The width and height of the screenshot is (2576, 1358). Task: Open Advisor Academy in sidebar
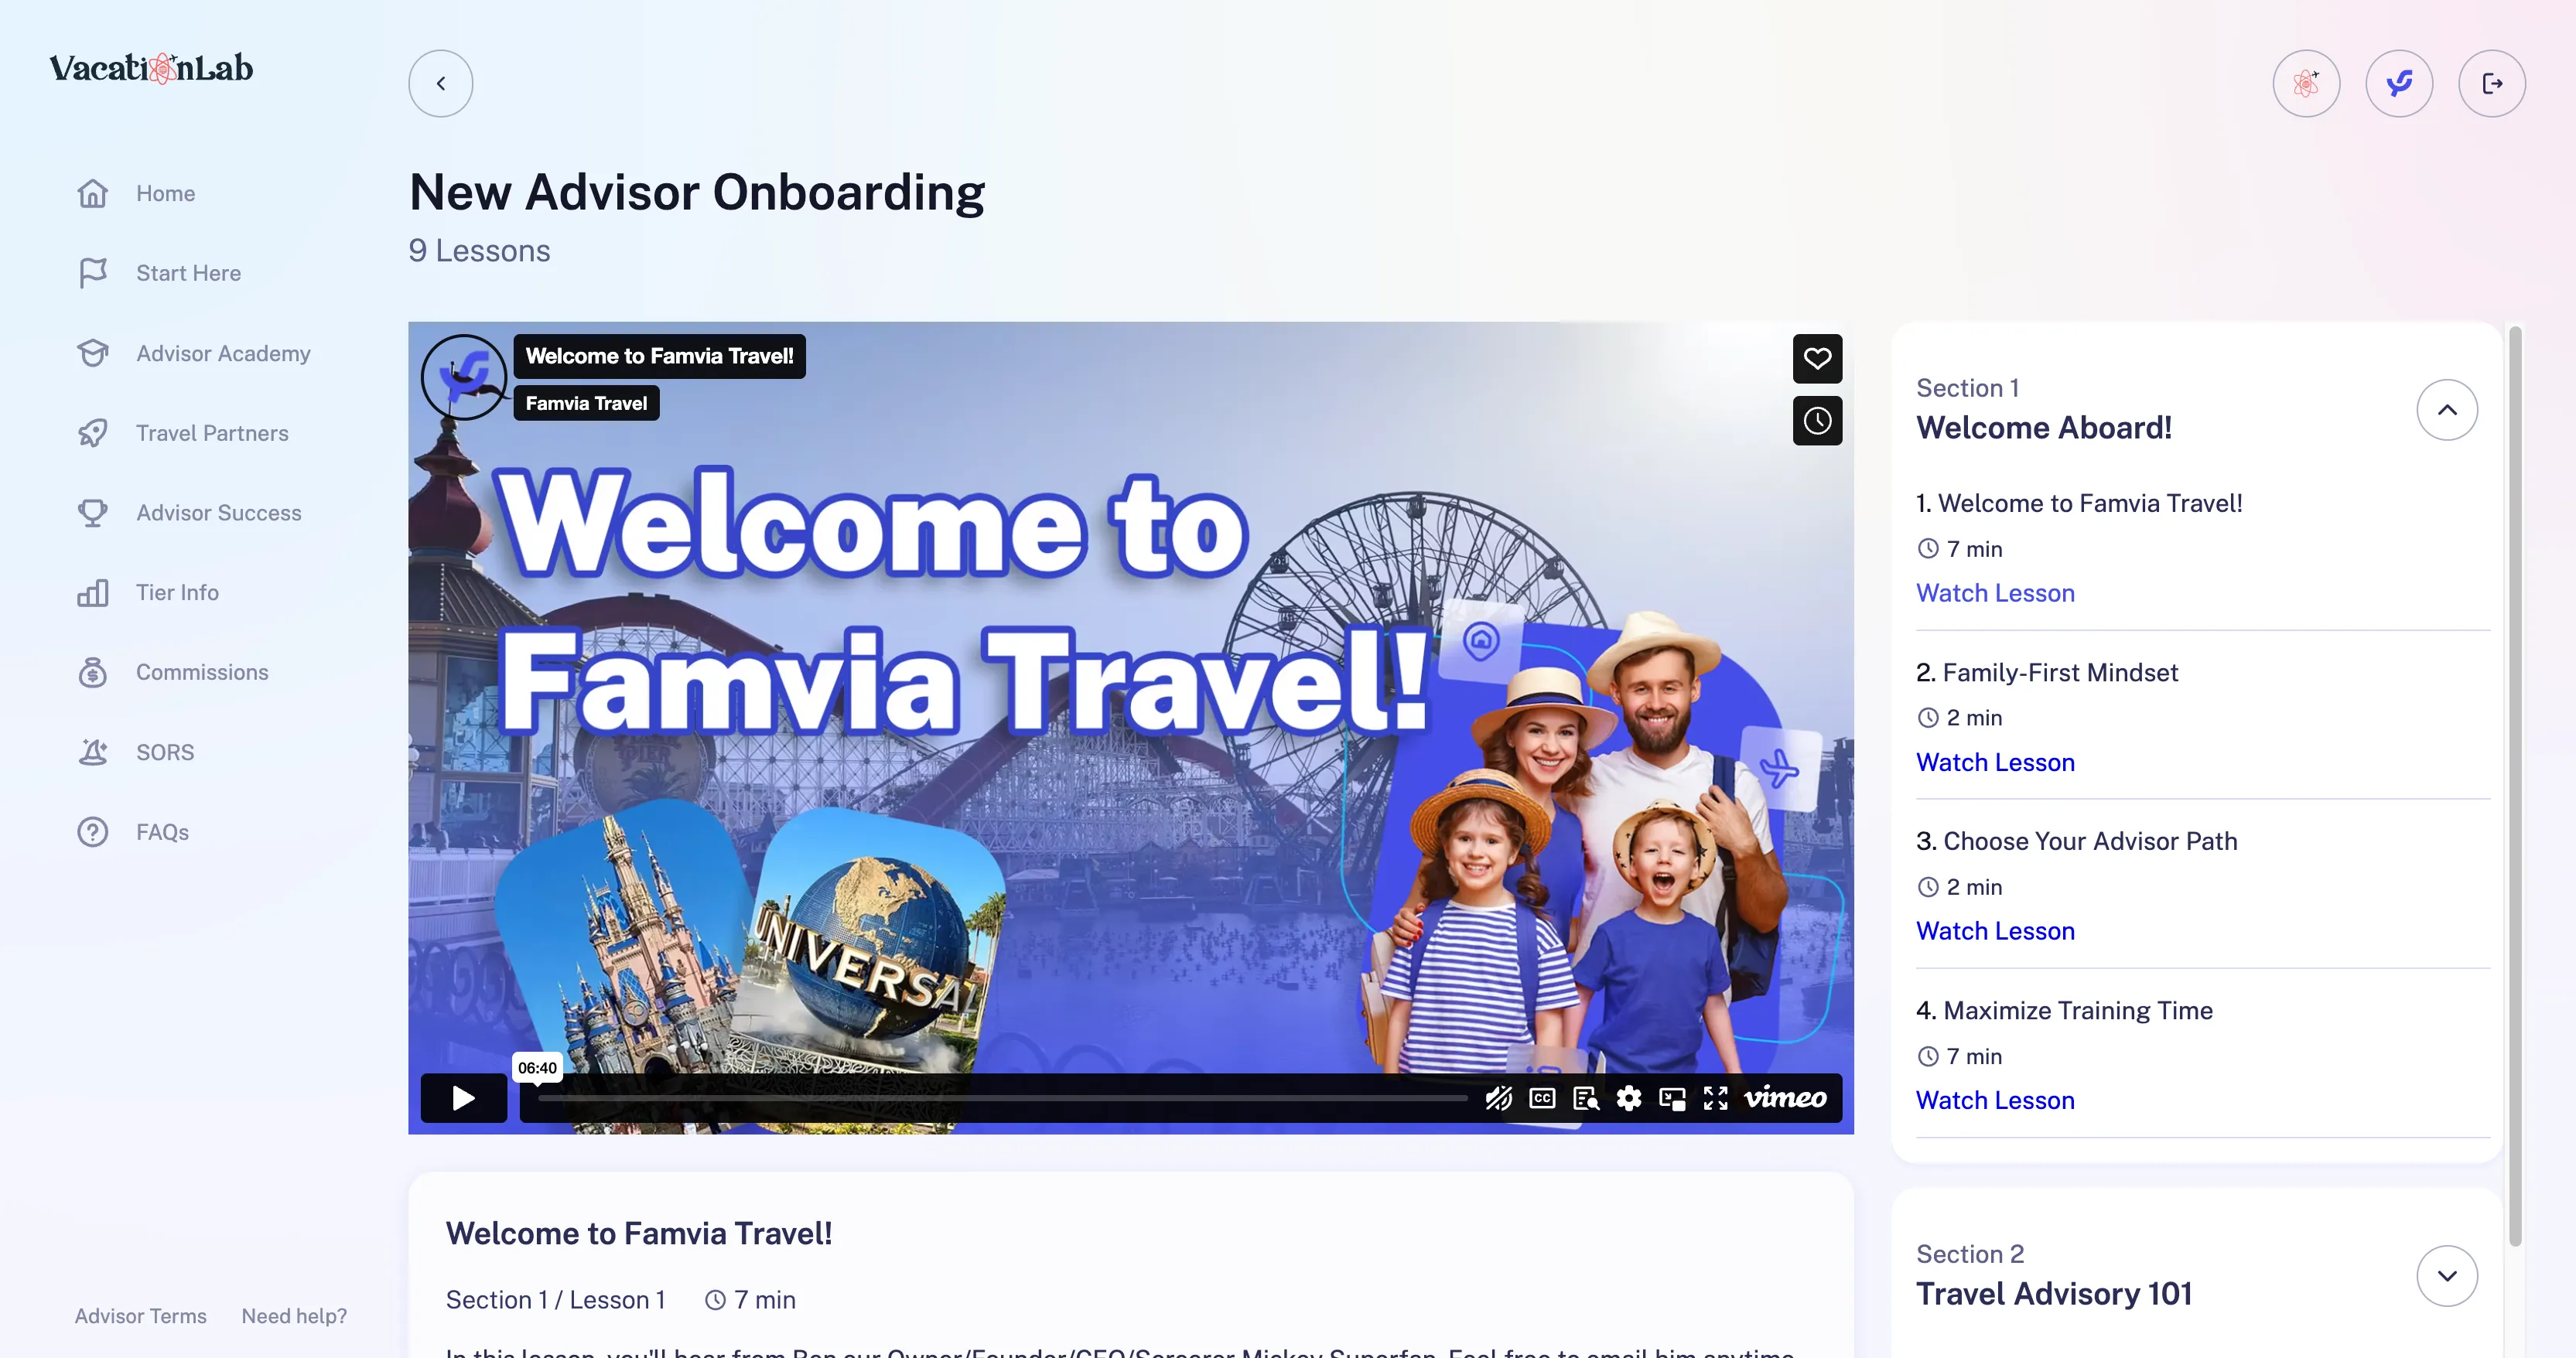(x=223, y=353)
